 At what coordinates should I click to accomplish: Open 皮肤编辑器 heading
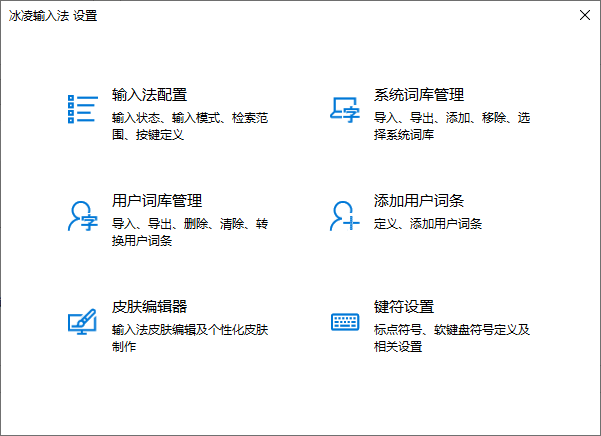[x=149, y=307]
